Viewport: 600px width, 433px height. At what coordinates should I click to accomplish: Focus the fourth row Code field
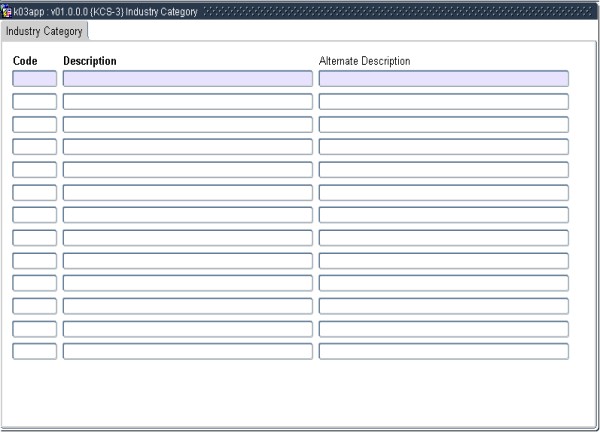click(35, 147)
